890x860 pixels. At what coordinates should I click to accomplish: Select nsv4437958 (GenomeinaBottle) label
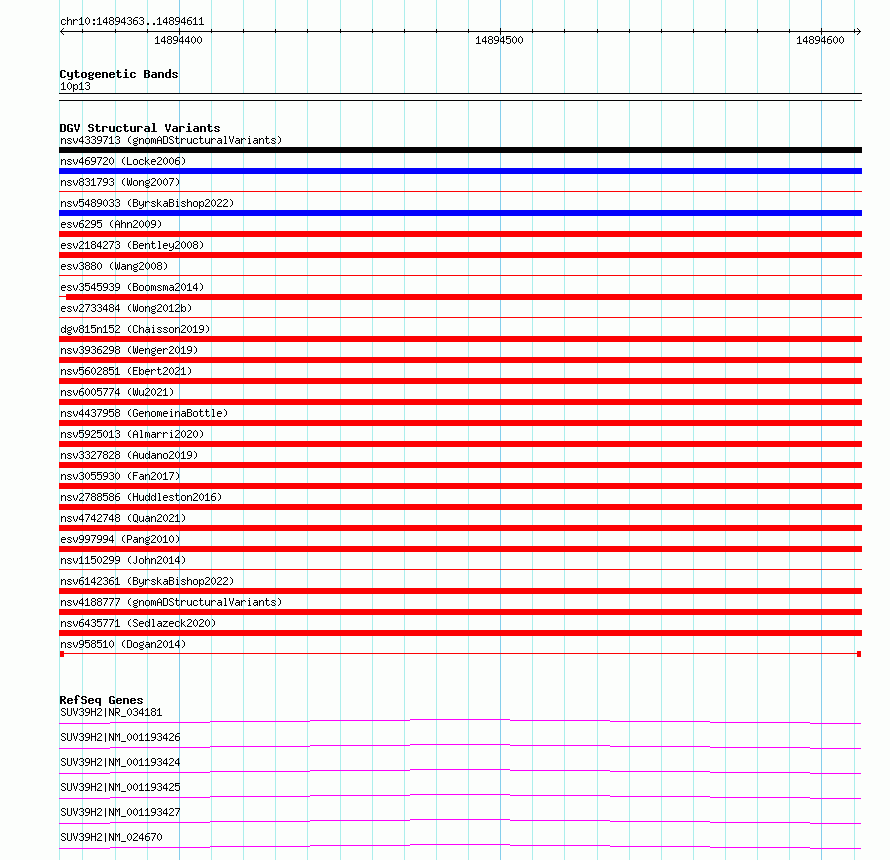tap(144, 413)
